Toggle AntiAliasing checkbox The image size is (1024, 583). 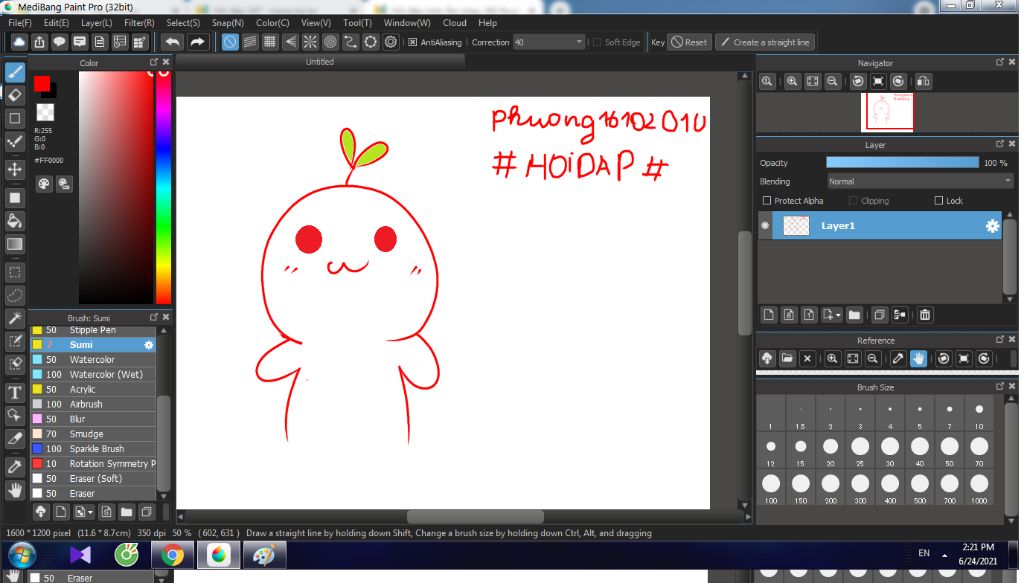click(x=413, y=42)
